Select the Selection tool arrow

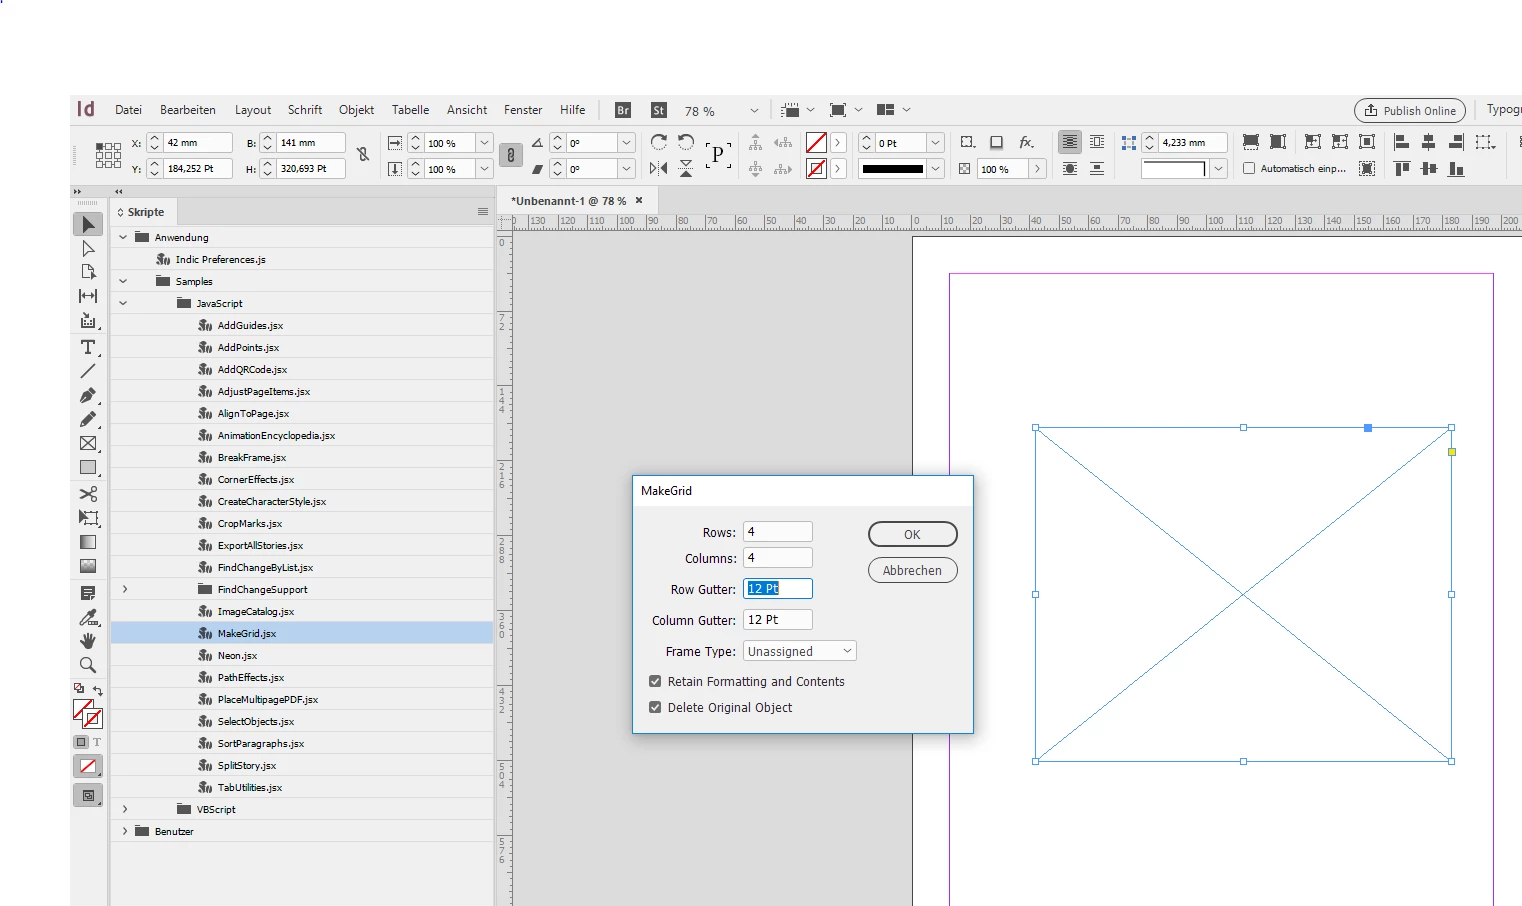click(88, 224)
